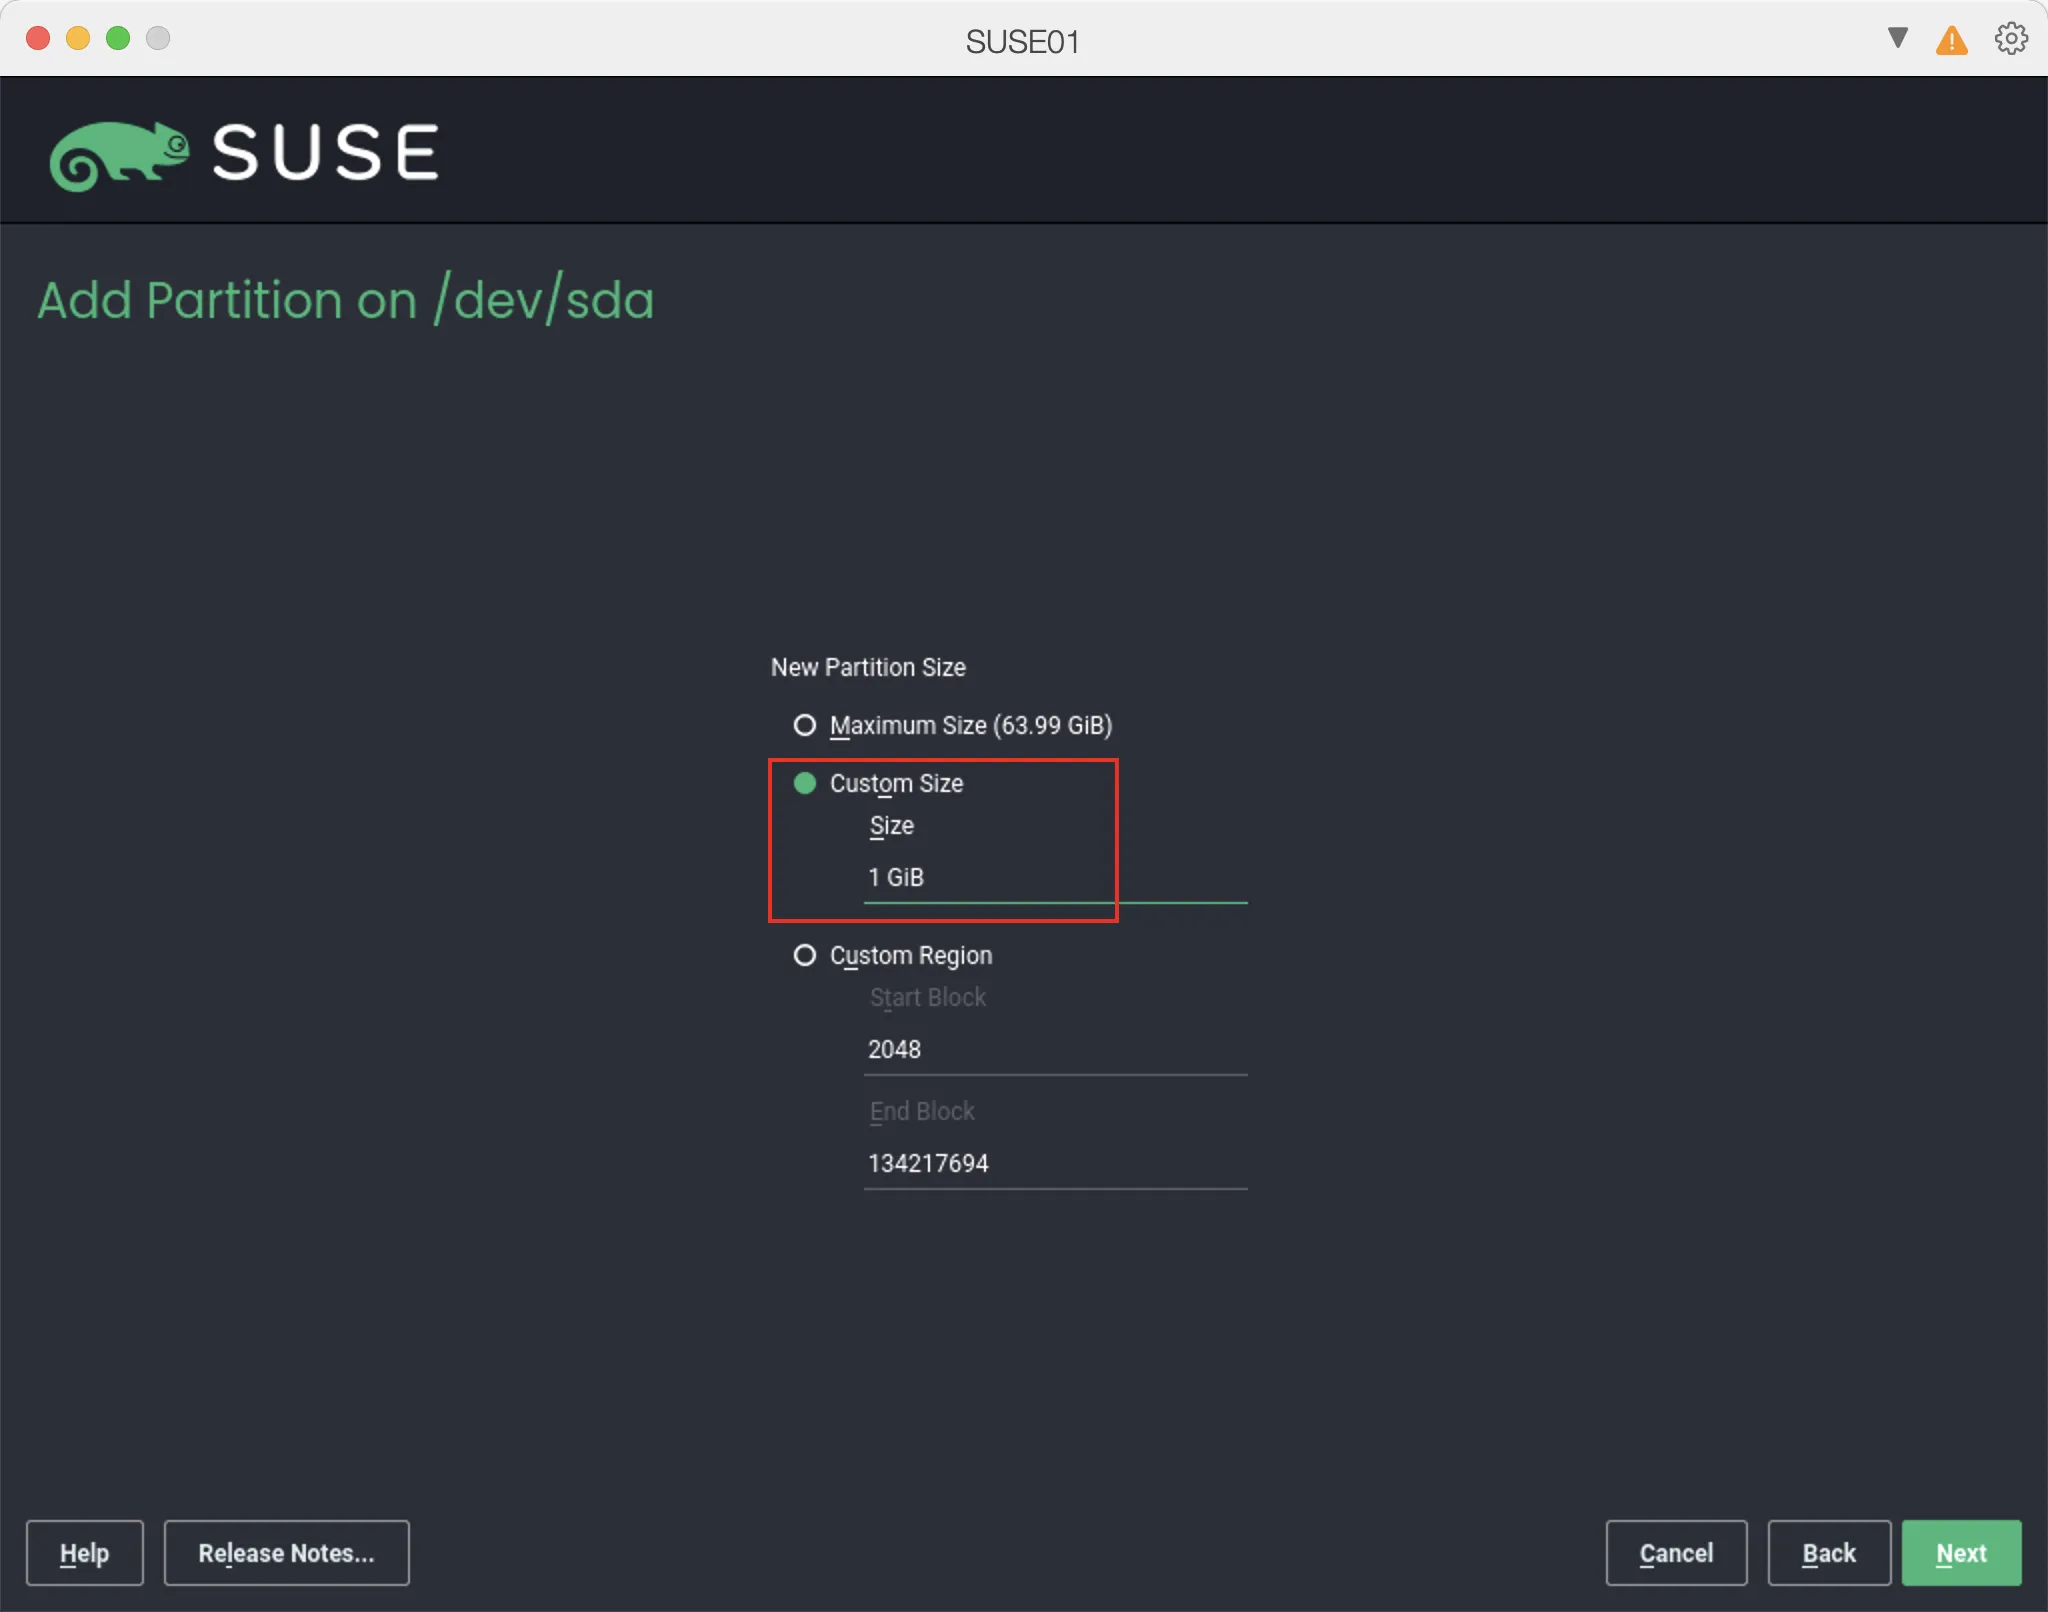Click the SUSE01 title bar text
Image resolution: width=2048 pixels, height=1612 pixels.
pyautogui.click(x=1022, y=40)
